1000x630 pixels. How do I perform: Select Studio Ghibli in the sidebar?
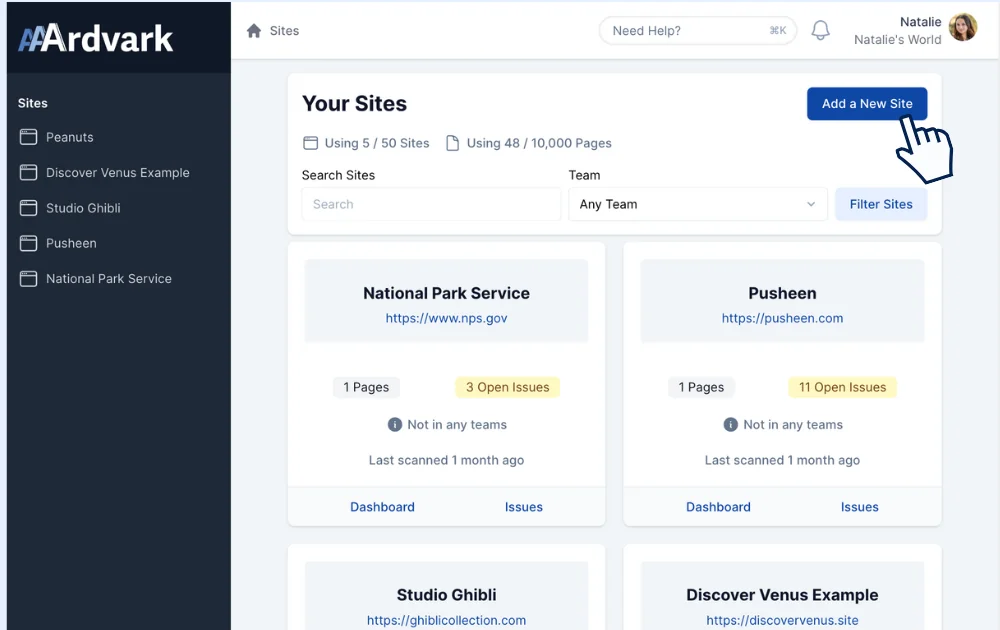(83, 208)
